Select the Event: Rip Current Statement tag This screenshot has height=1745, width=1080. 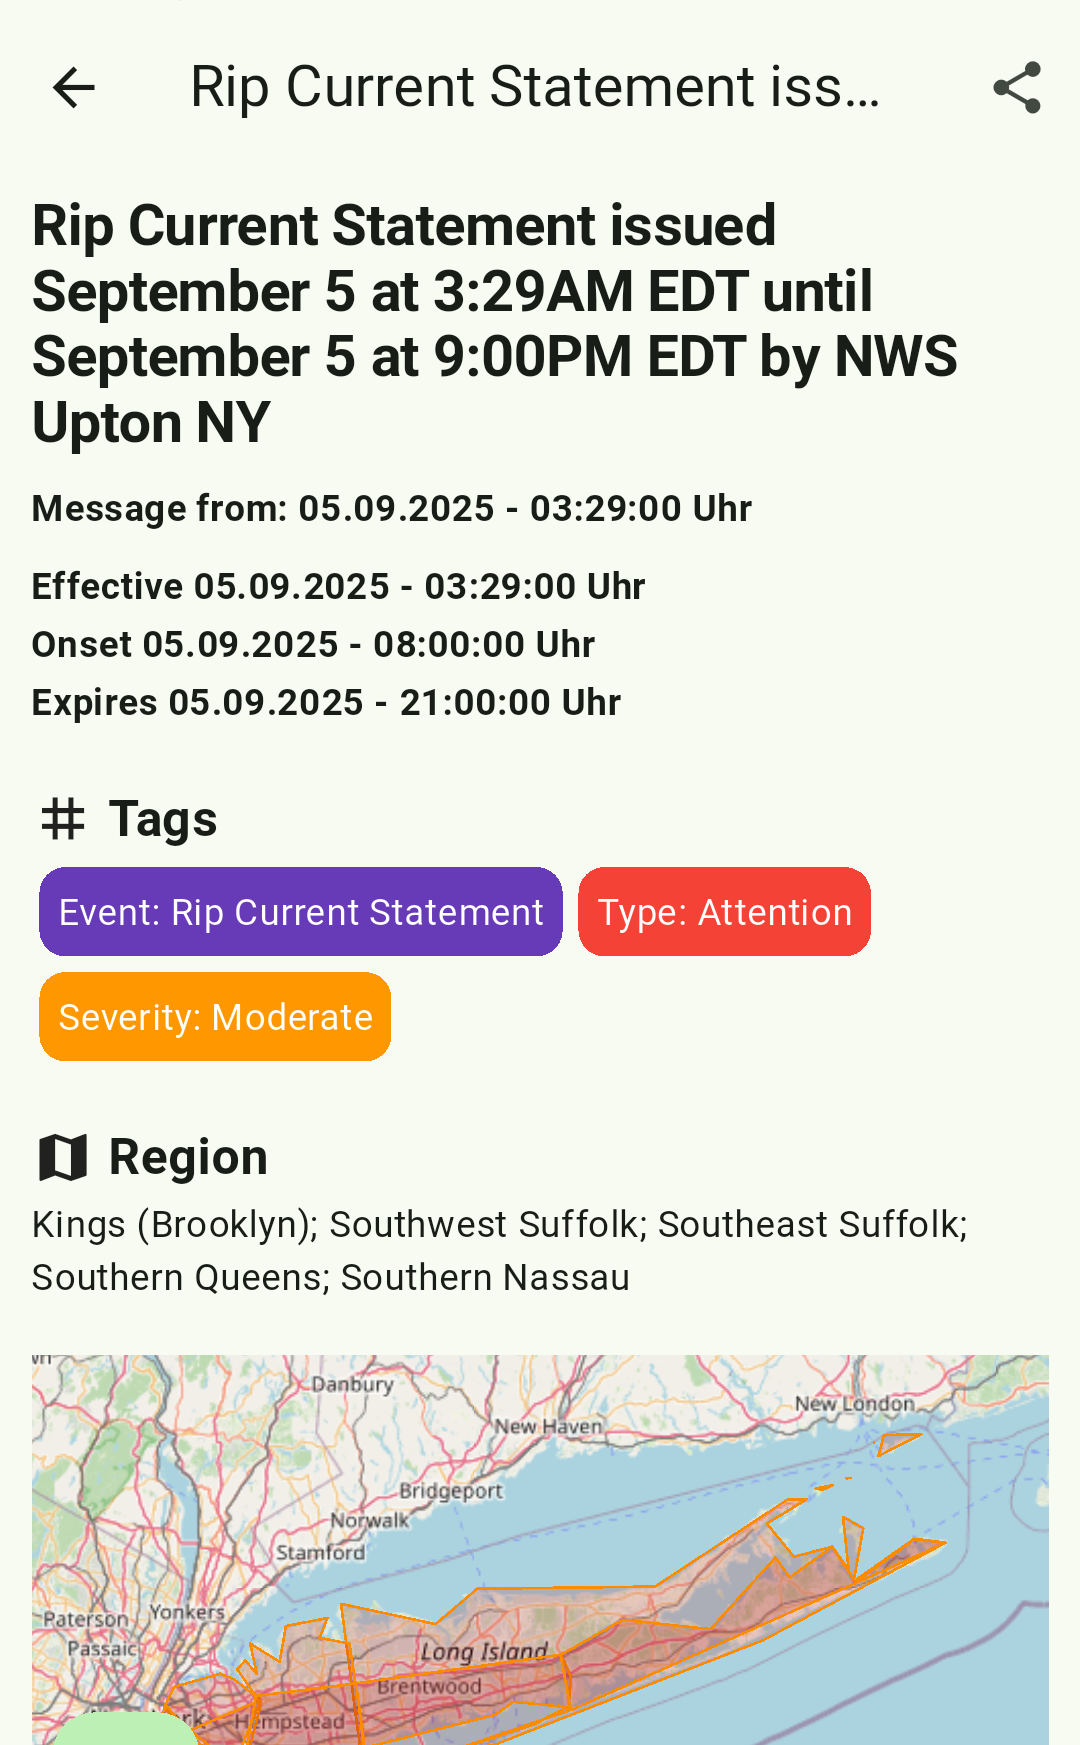click(x=301, y=912)
